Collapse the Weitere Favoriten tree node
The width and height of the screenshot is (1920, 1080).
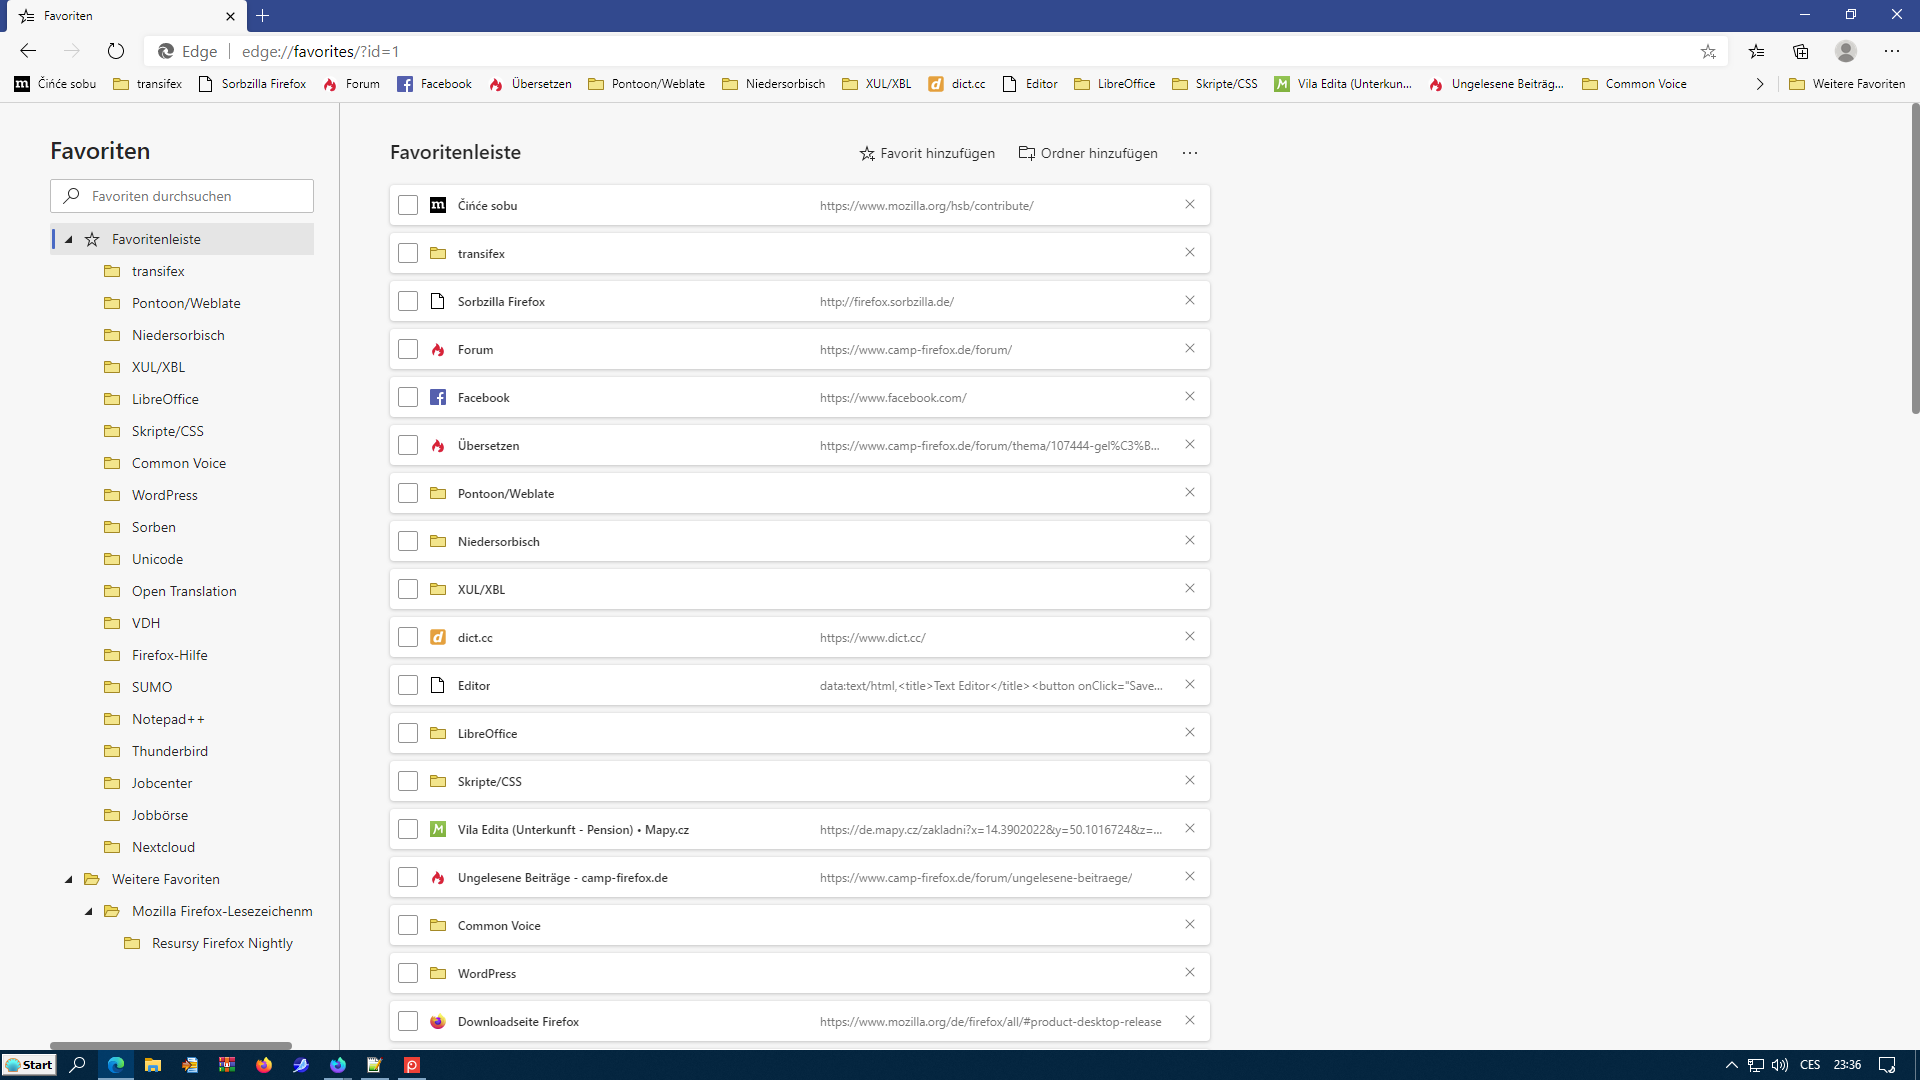pos(69,879)
